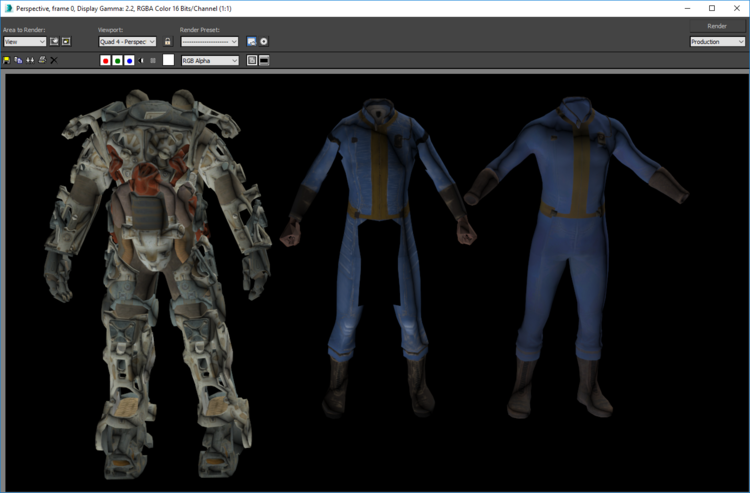Click the Clone Rendered Frame Window icon
The height and width of the screenshot is (493, 750).
tap(30, 60)
